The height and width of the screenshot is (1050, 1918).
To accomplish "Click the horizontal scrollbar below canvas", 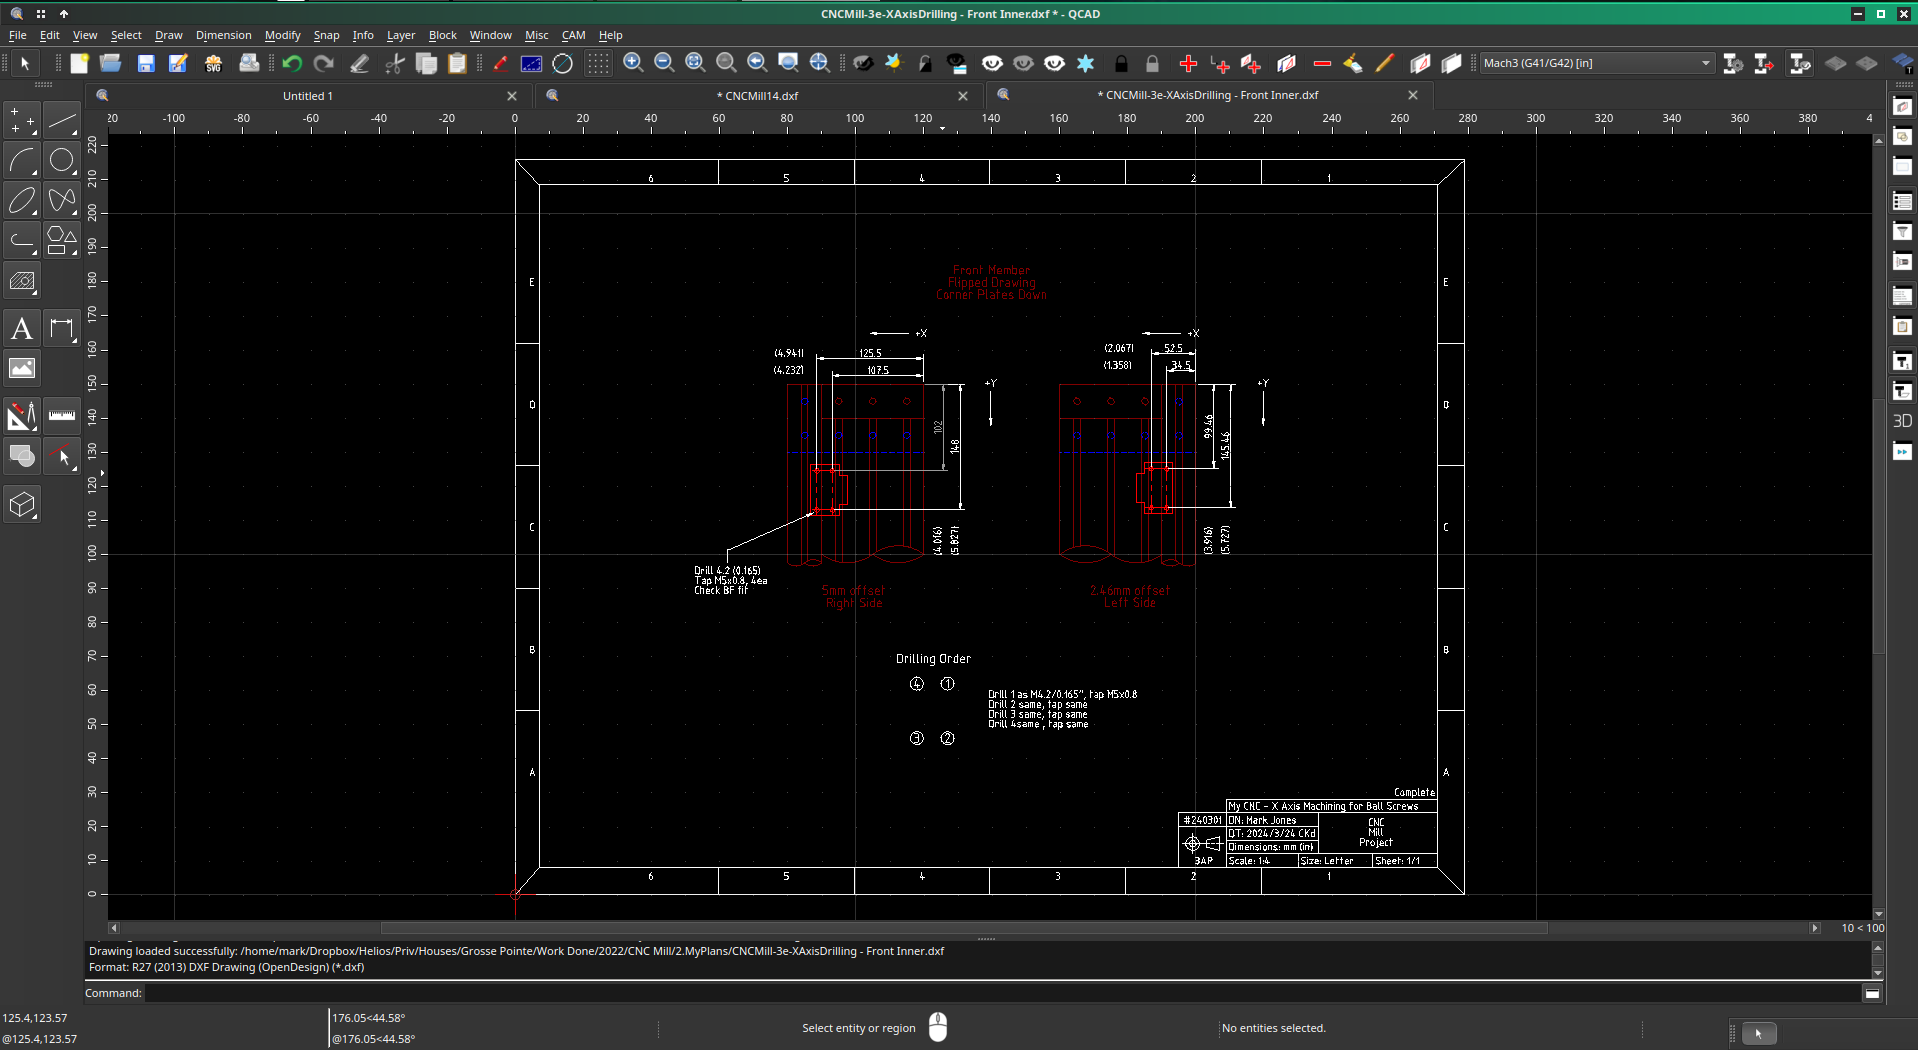I will (964, 928).
